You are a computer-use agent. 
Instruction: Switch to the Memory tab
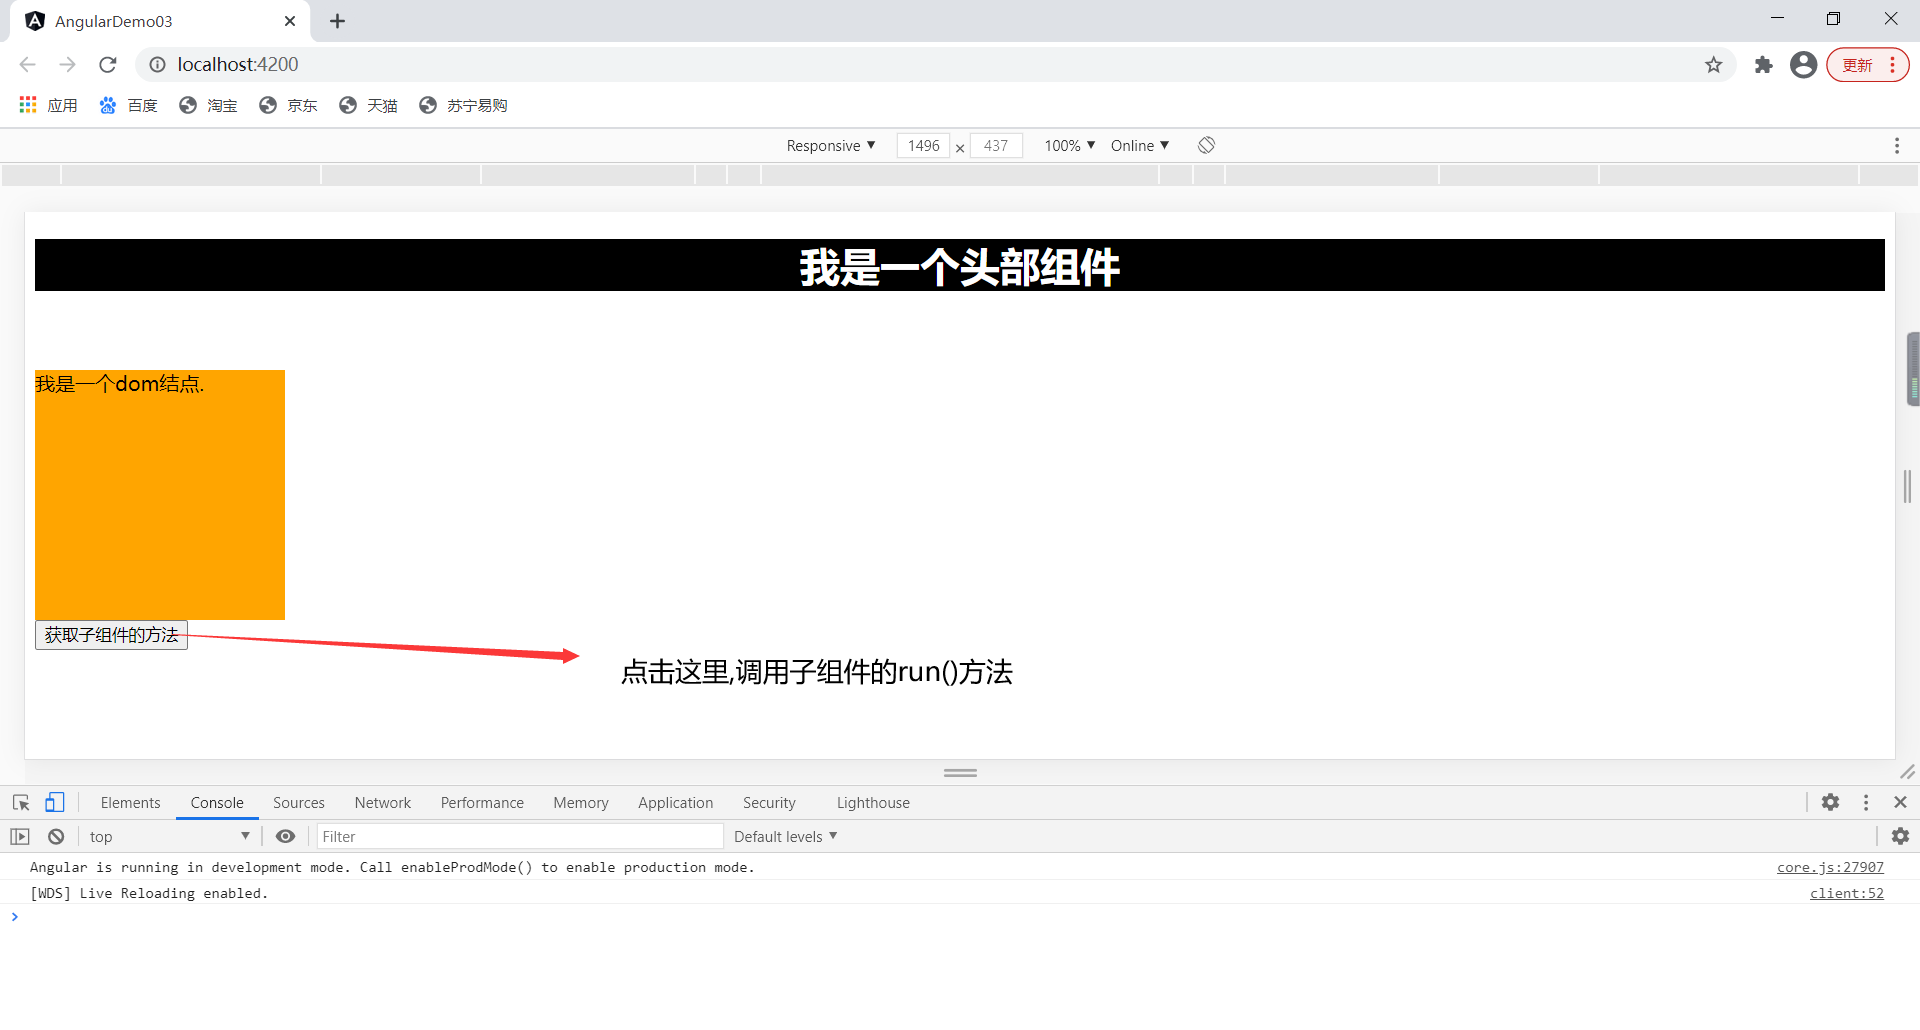pos(581,803)
